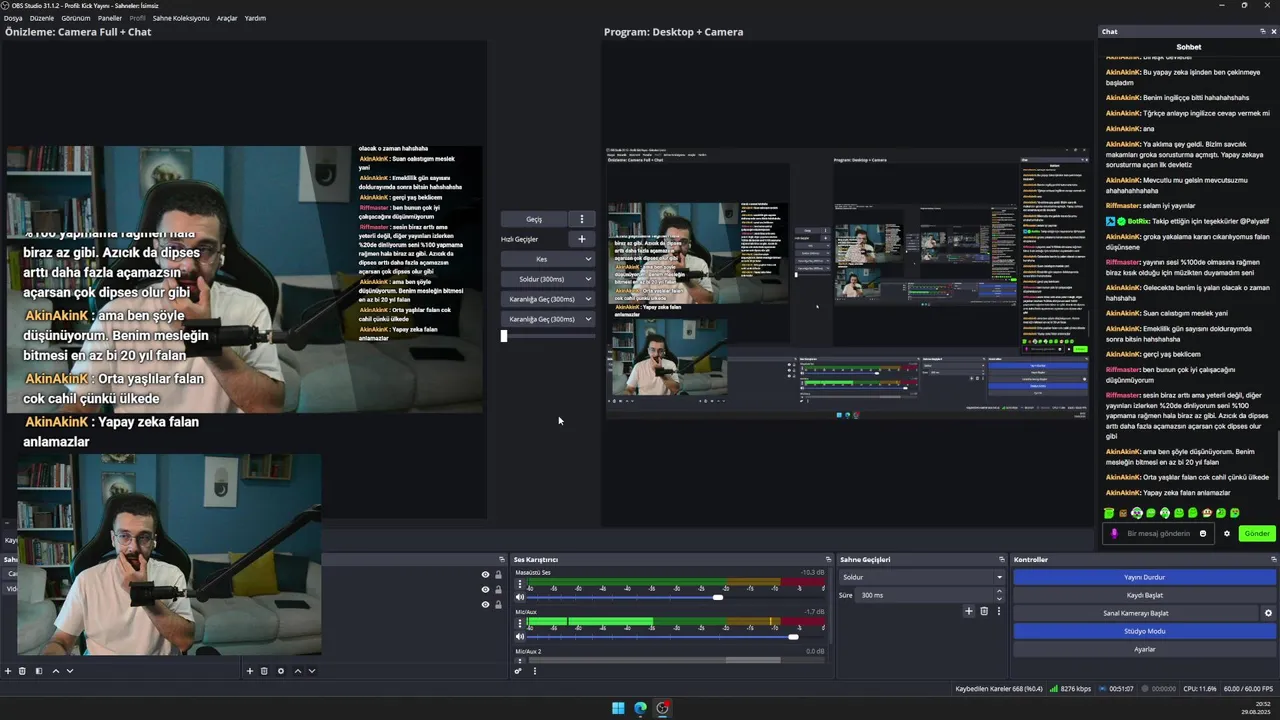Add a new source with plus icon
1280x720 pixels.
click(x=250, y=671)
